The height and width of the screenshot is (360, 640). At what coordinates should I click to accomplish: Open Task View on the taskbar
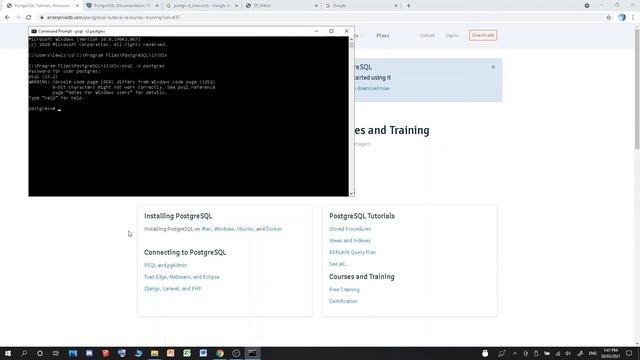tap(56, 353)
